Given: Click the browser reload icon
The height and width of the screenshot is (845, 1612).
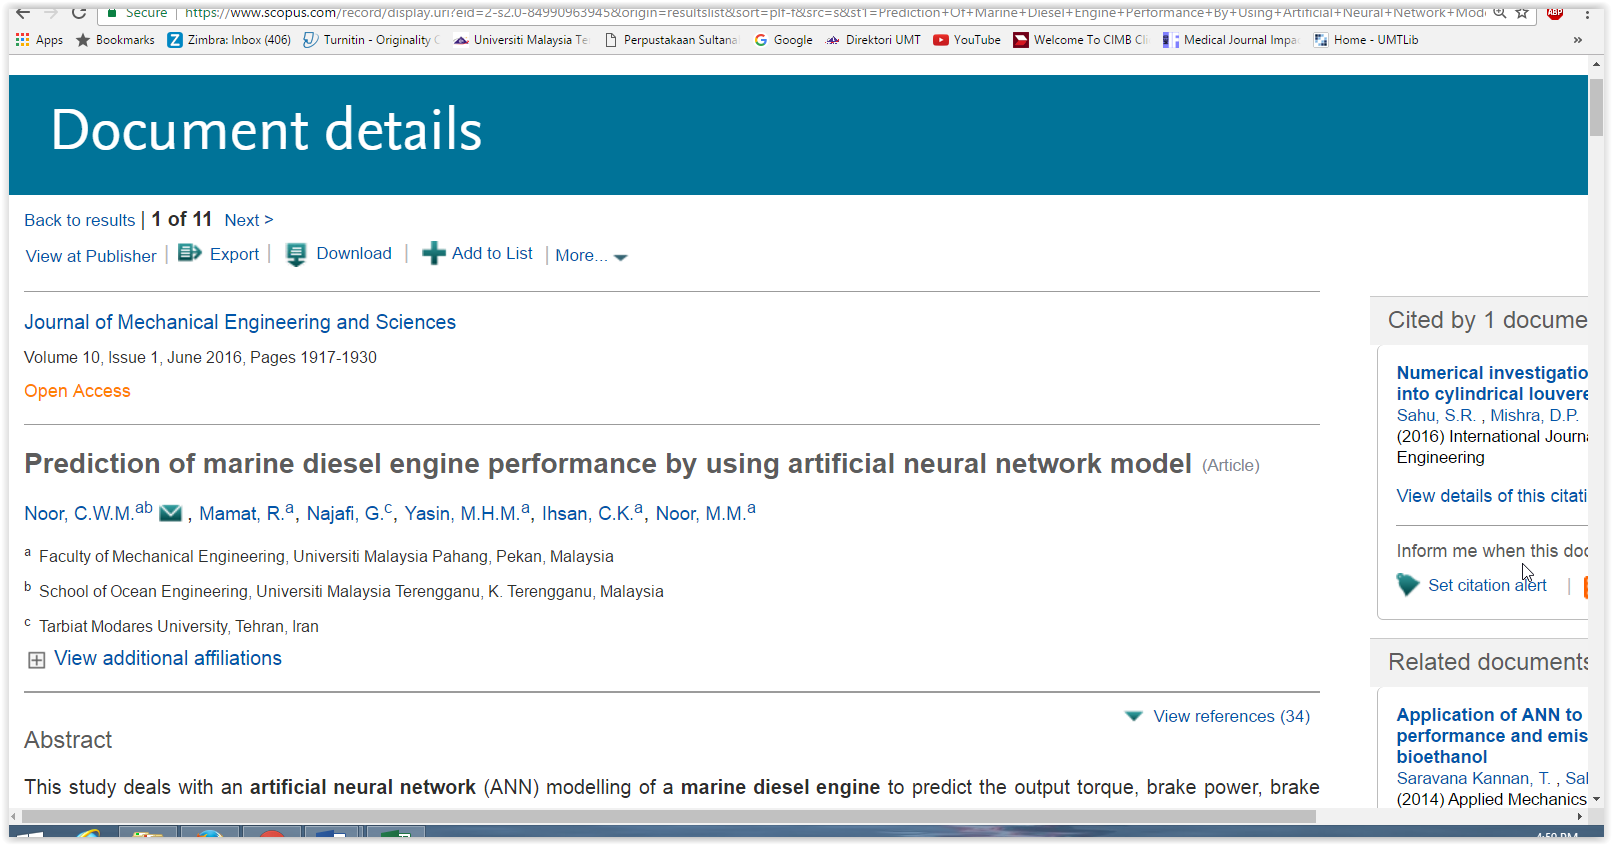Looking at the screenshot, I should 79,13.
